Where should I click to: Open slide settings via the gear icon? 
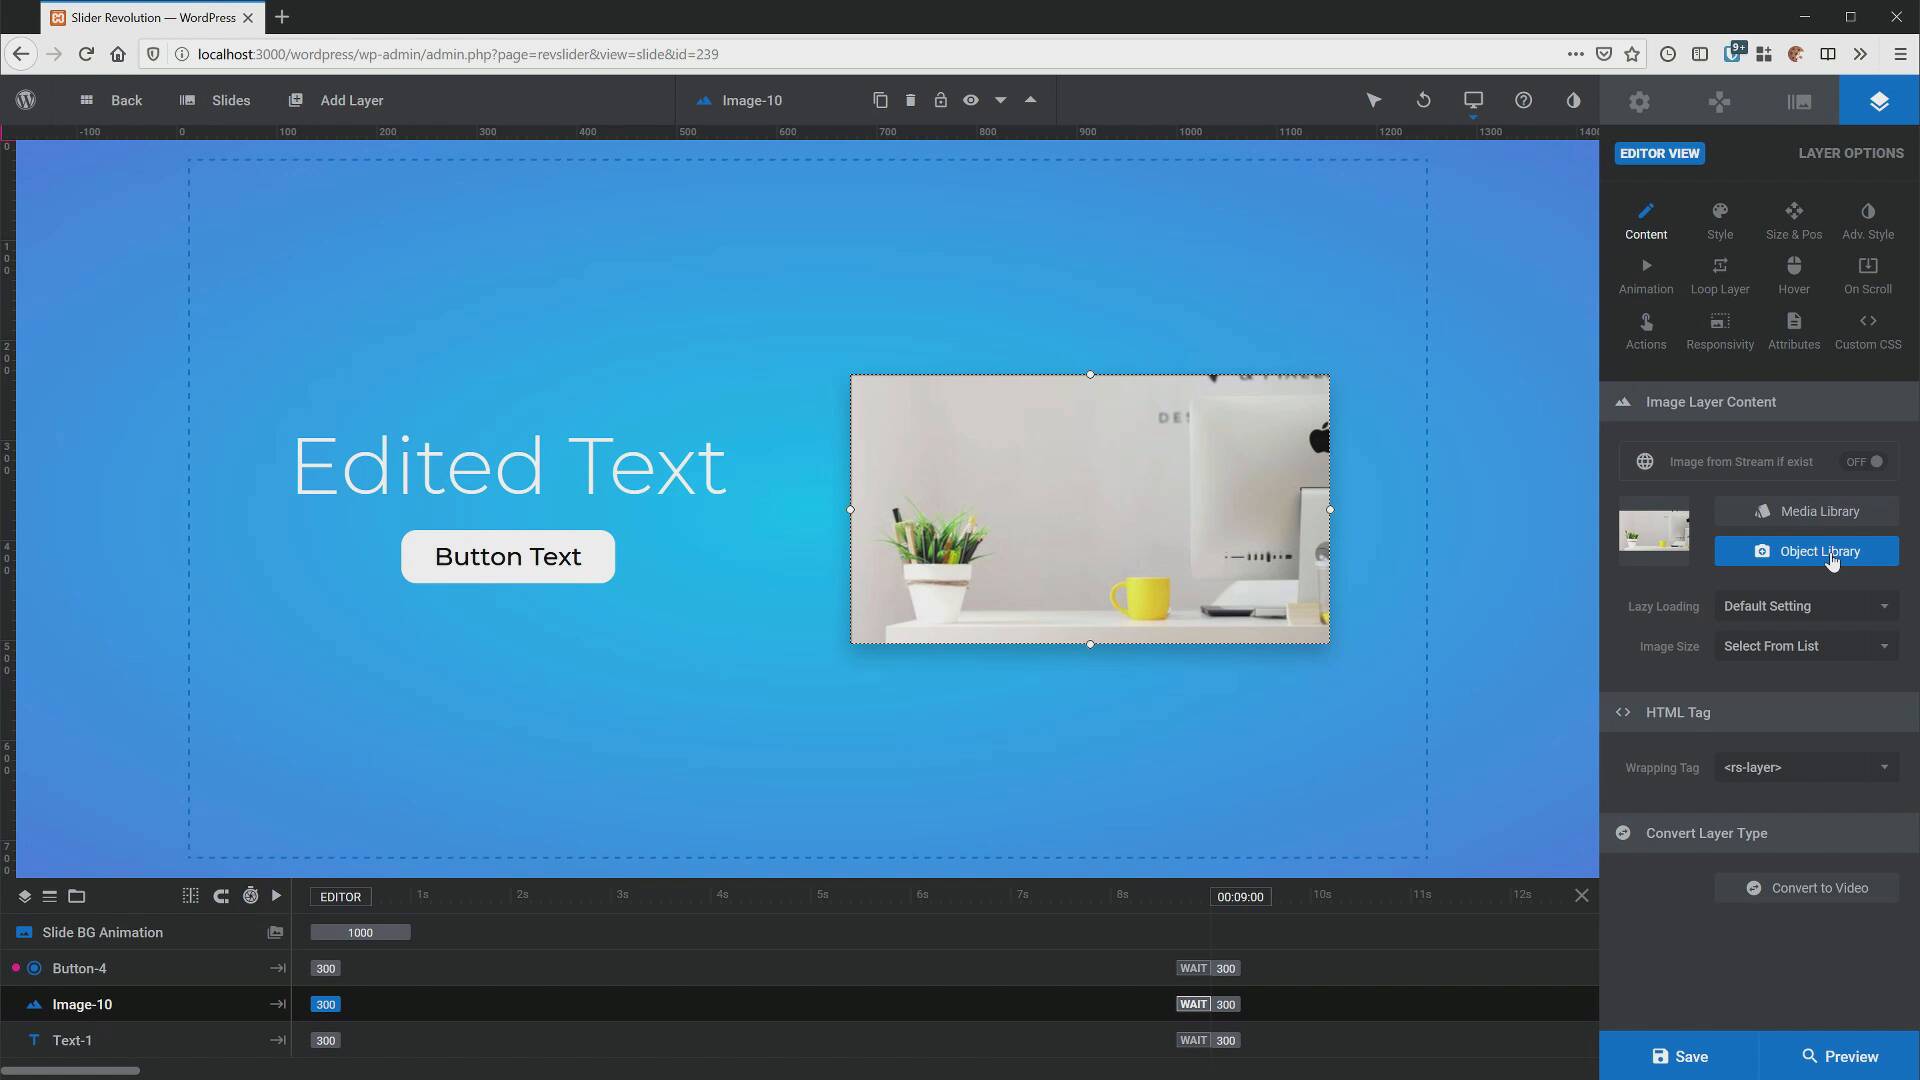pos(1640,100)
